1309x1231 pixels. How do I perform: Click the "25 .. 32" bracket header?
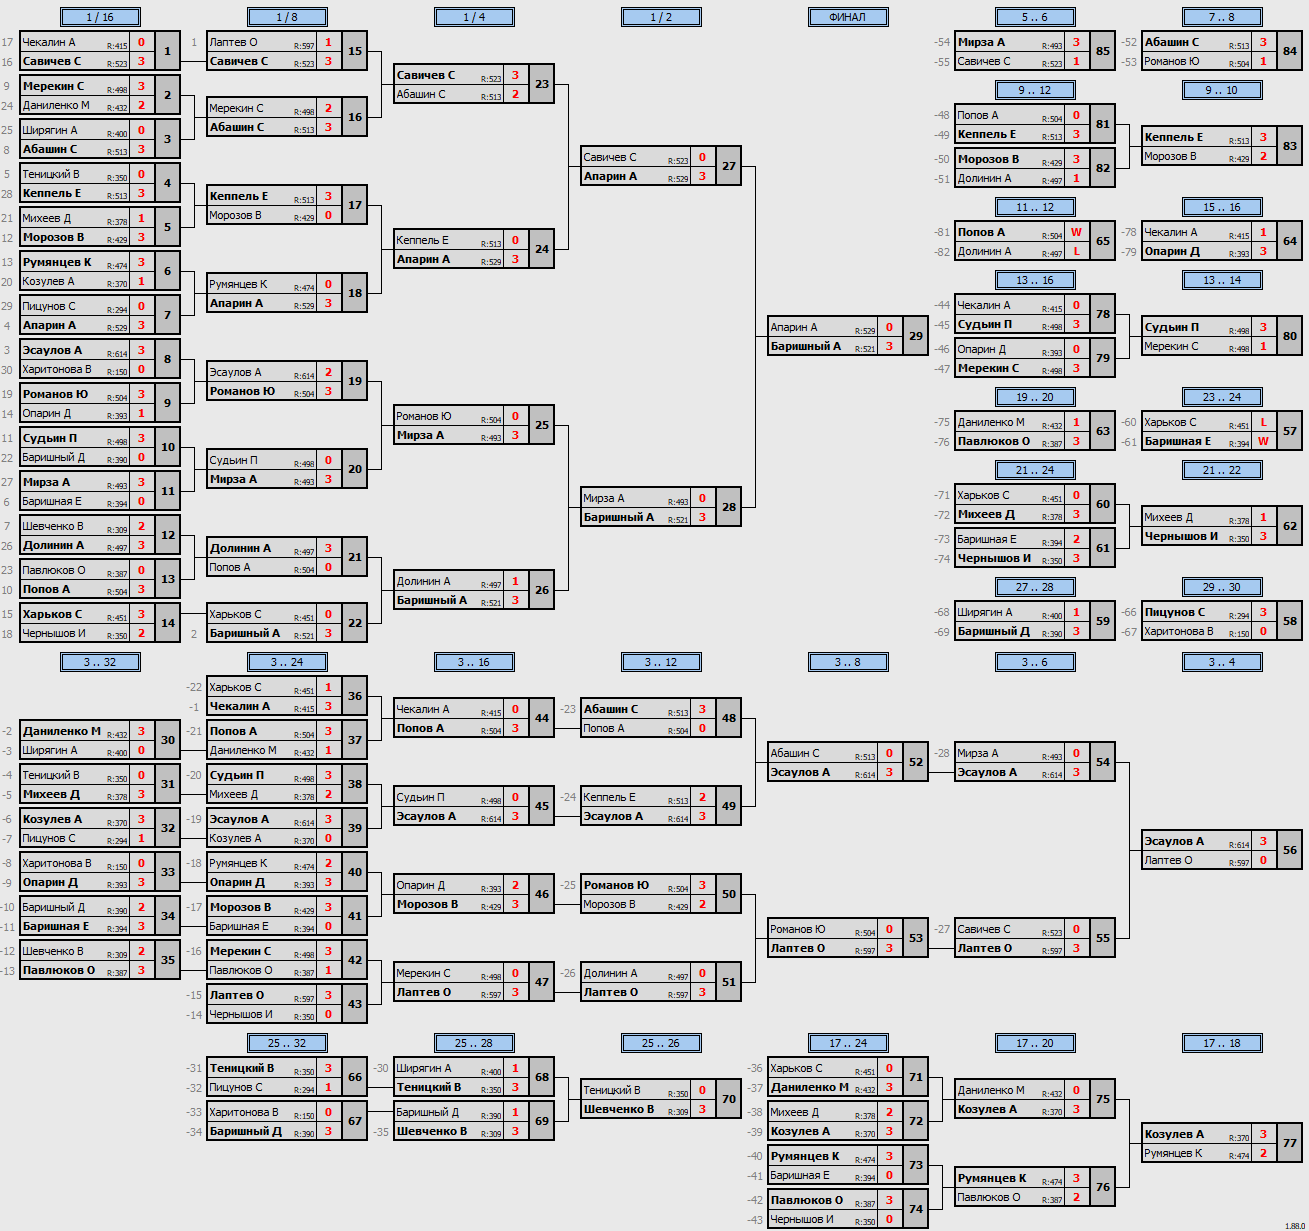click(287, 1043)
